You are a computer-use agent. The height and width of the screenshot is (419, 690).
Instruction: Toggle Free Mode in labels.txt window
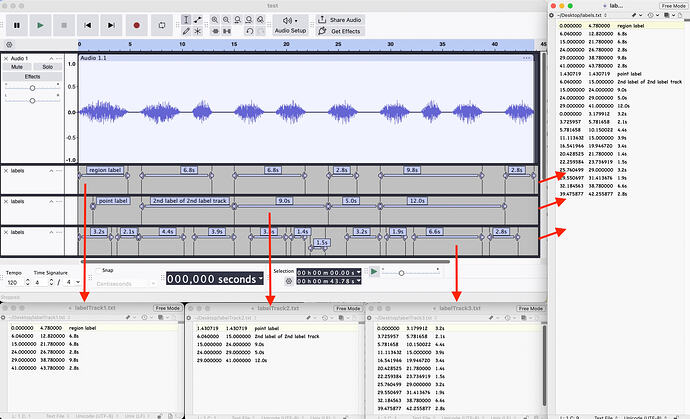(x=673, y=6)
